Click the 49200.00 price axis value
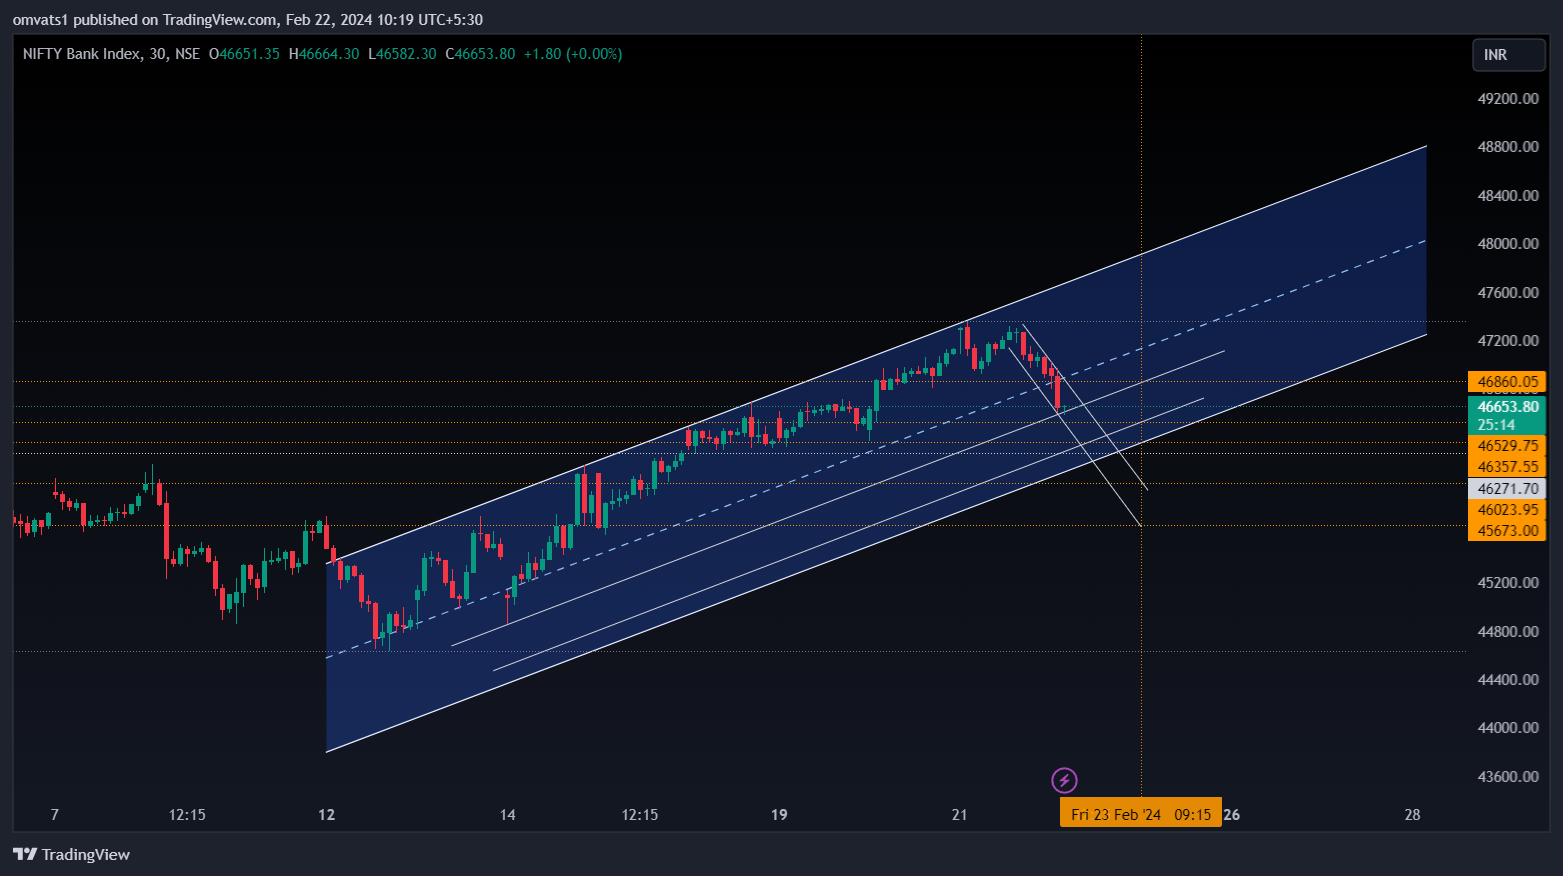Image resolution: width=1563 pixels, height=876 pixels. coord(1508,98)
